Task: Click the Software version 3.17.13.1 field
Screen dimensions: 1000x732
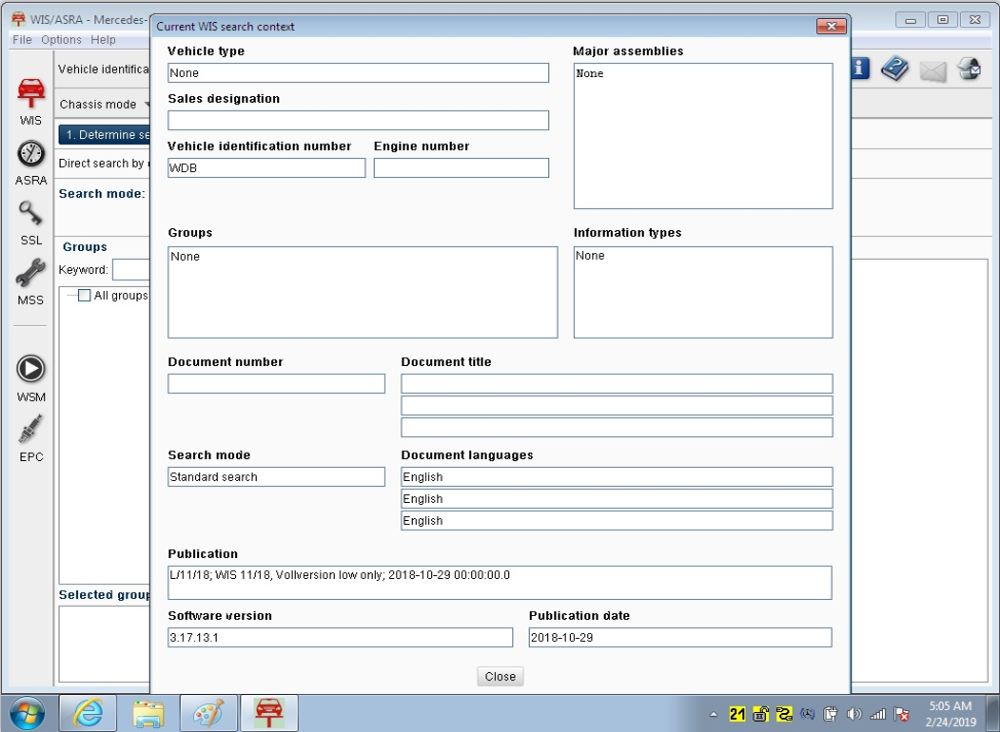Action: (340, 638)
